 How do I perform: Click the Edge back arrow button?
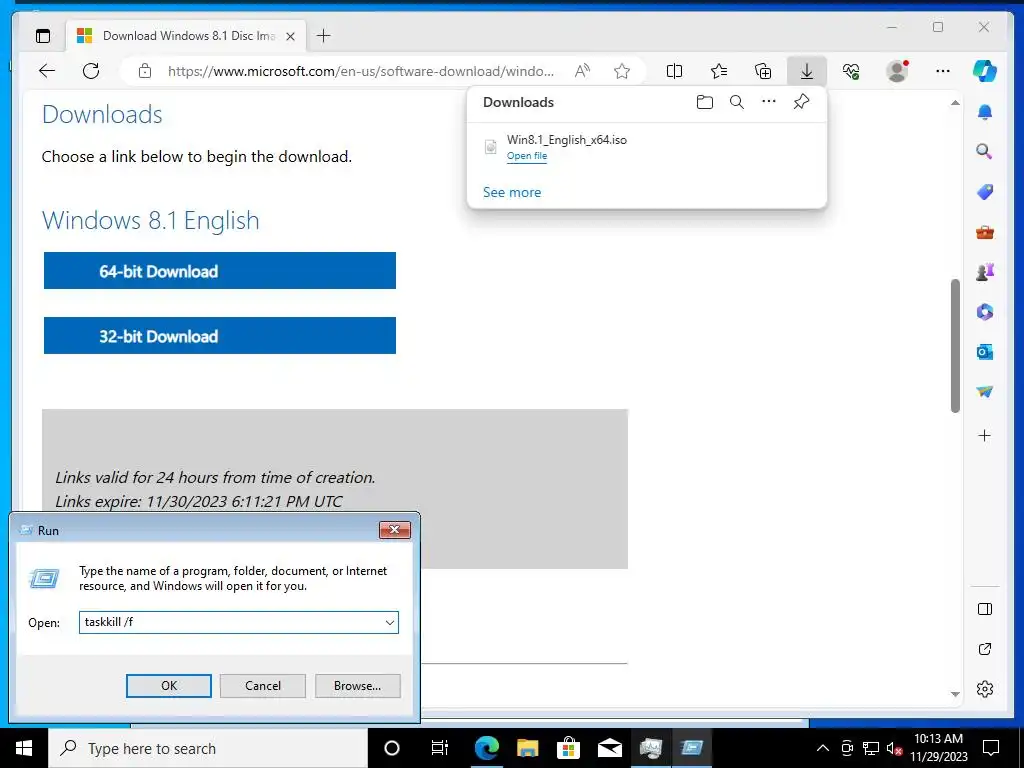point(47,71)
